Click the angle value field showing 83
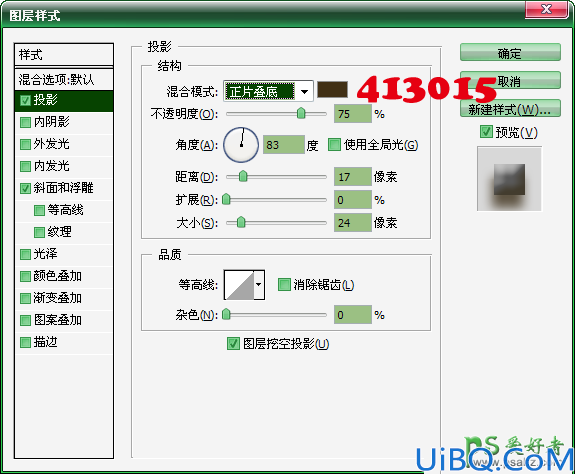The image size is (575, 474). coord(284,145)
